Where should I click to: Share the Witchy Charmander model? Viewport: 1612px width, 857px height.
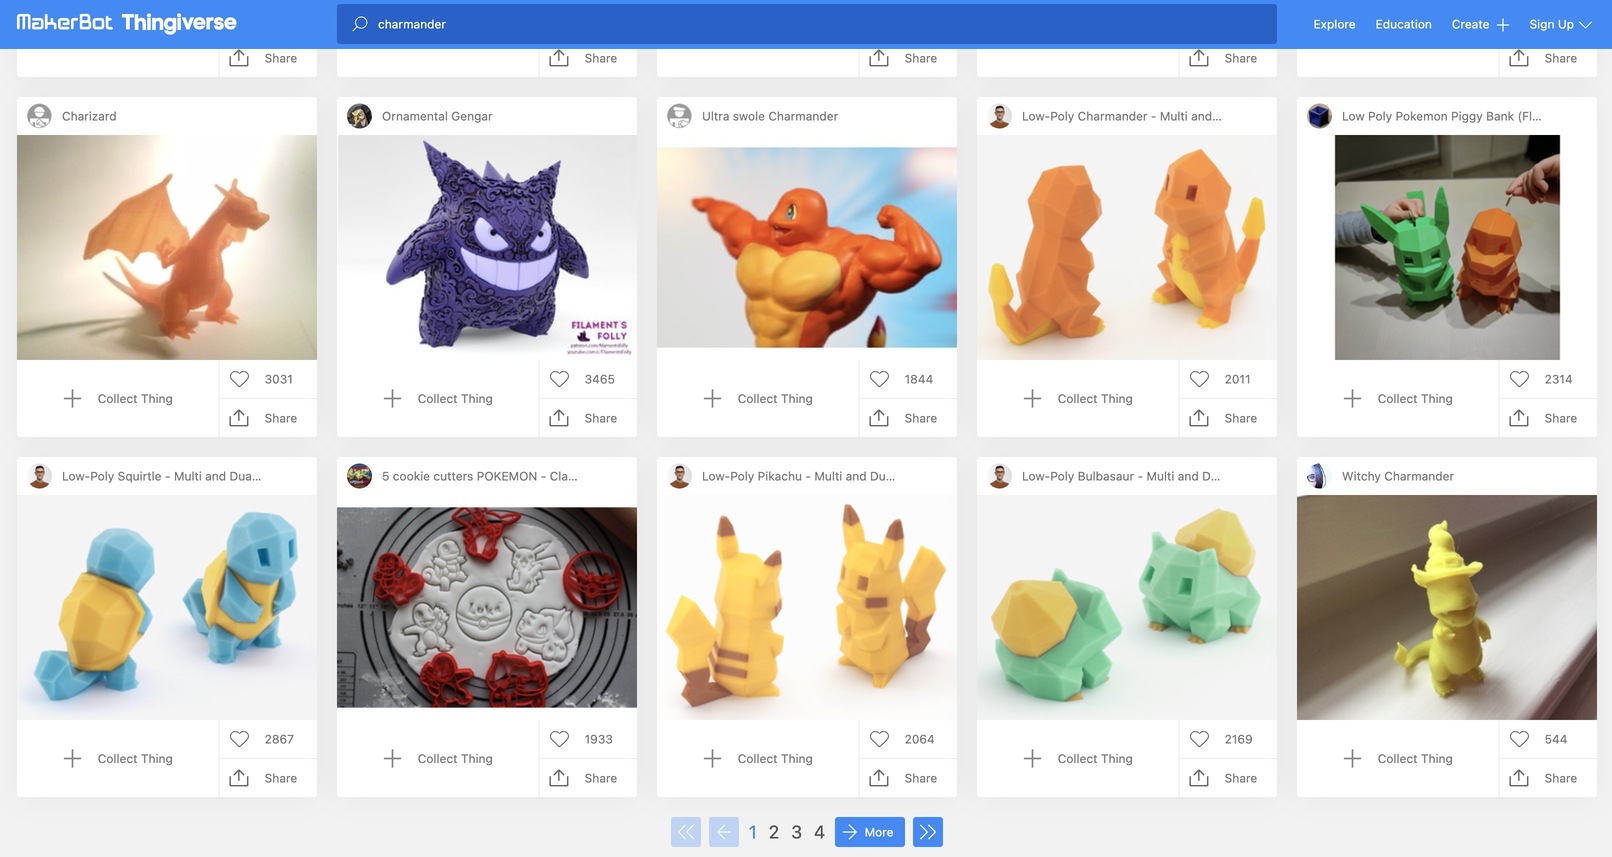[x=1548, y=778]
